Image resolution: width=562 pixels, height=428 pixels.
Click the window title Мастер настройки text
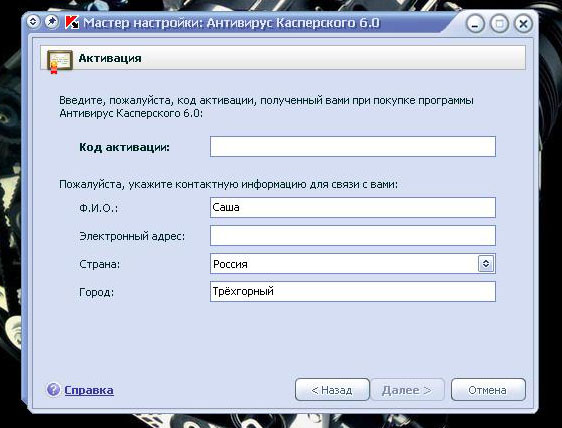232,23
